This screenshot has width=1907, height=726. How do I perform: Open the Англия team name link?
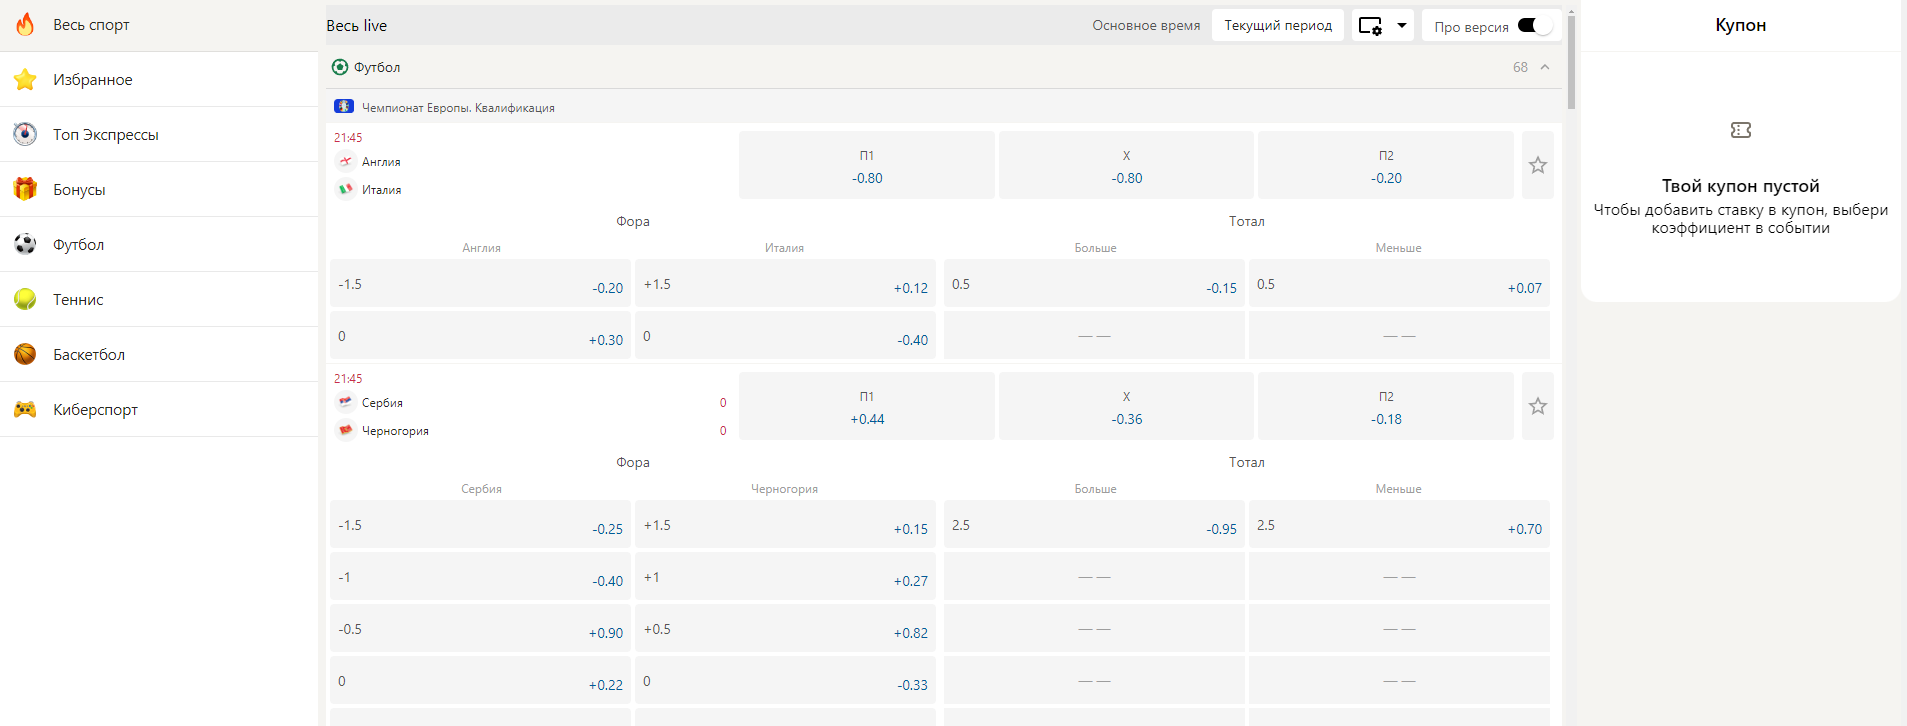click(x=381, y=162)
